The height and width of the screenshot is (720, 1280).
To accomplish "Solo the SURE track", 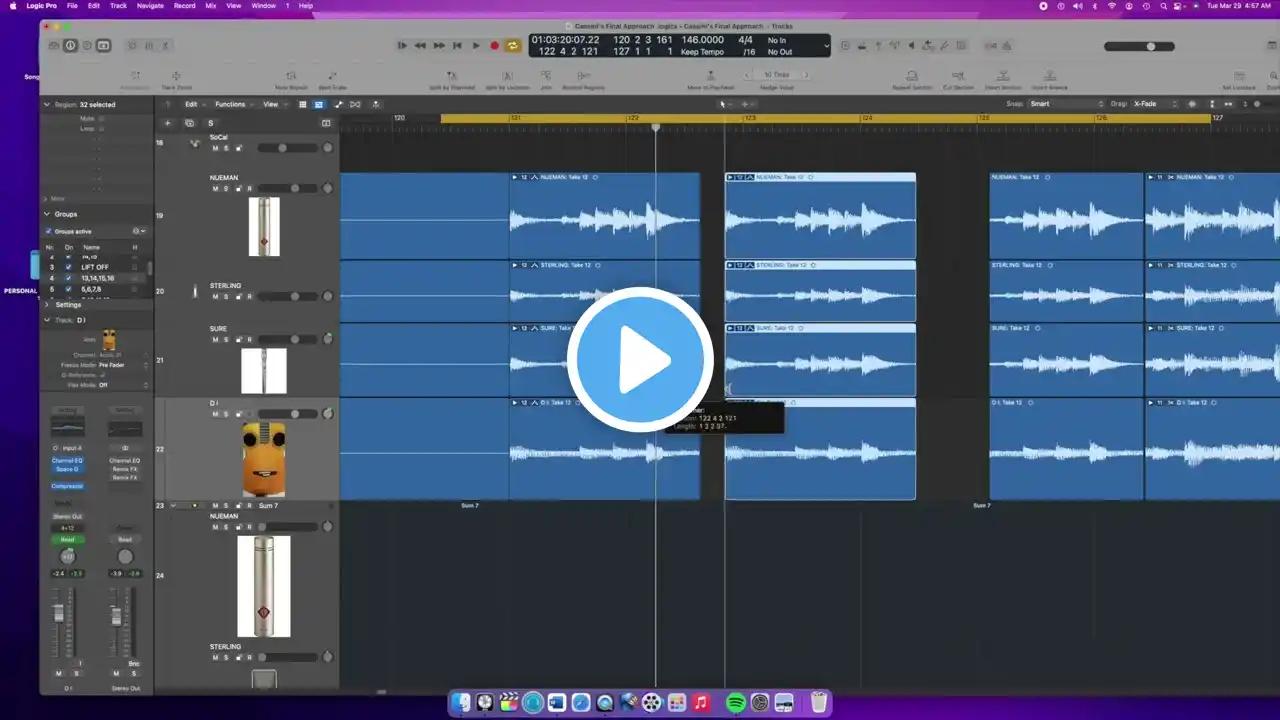I will 225,339.
